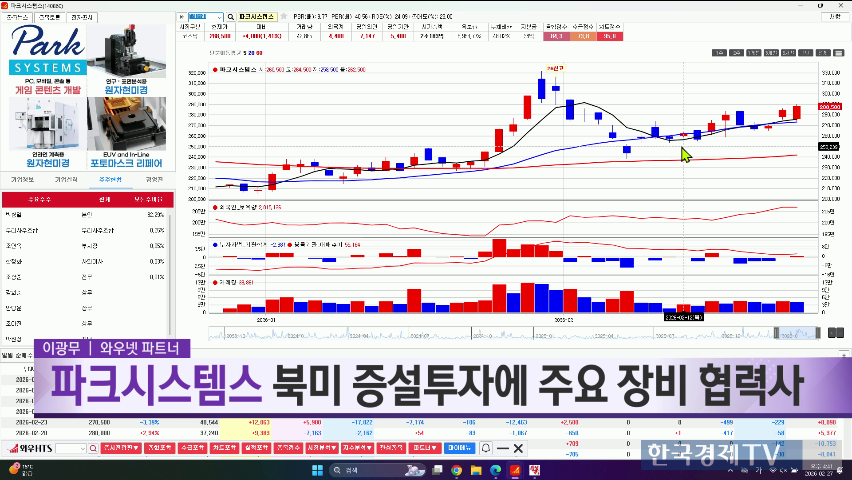
Task: Click the minus icon in bottom toolbar
Action: [503, 448]
